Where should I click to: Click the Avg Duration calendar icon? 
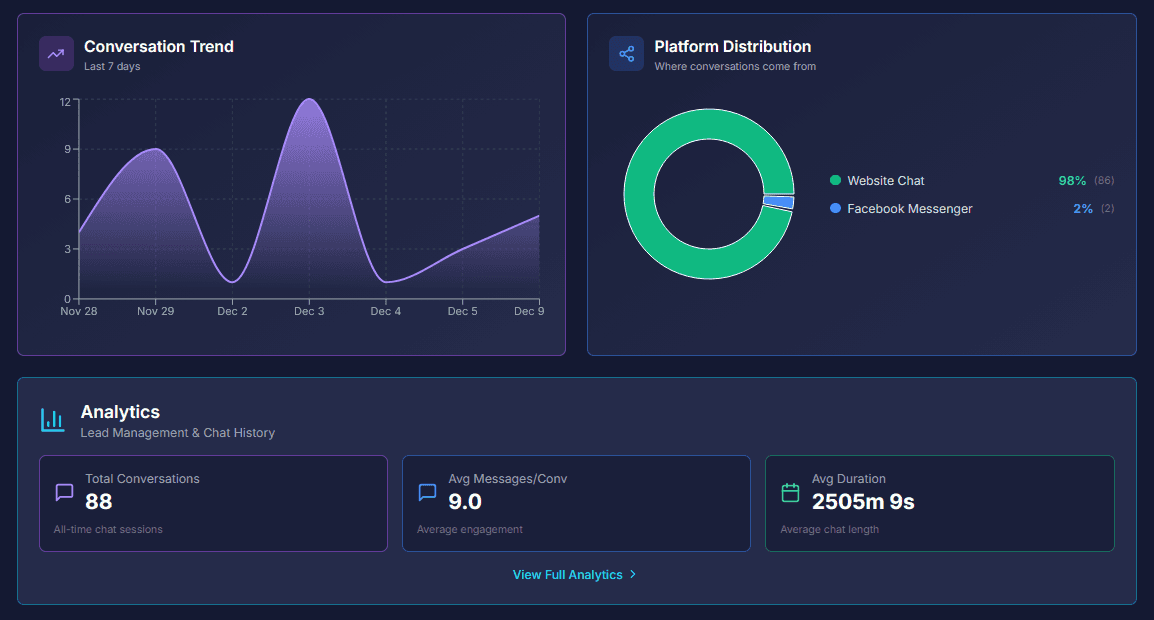coord(791,492)
